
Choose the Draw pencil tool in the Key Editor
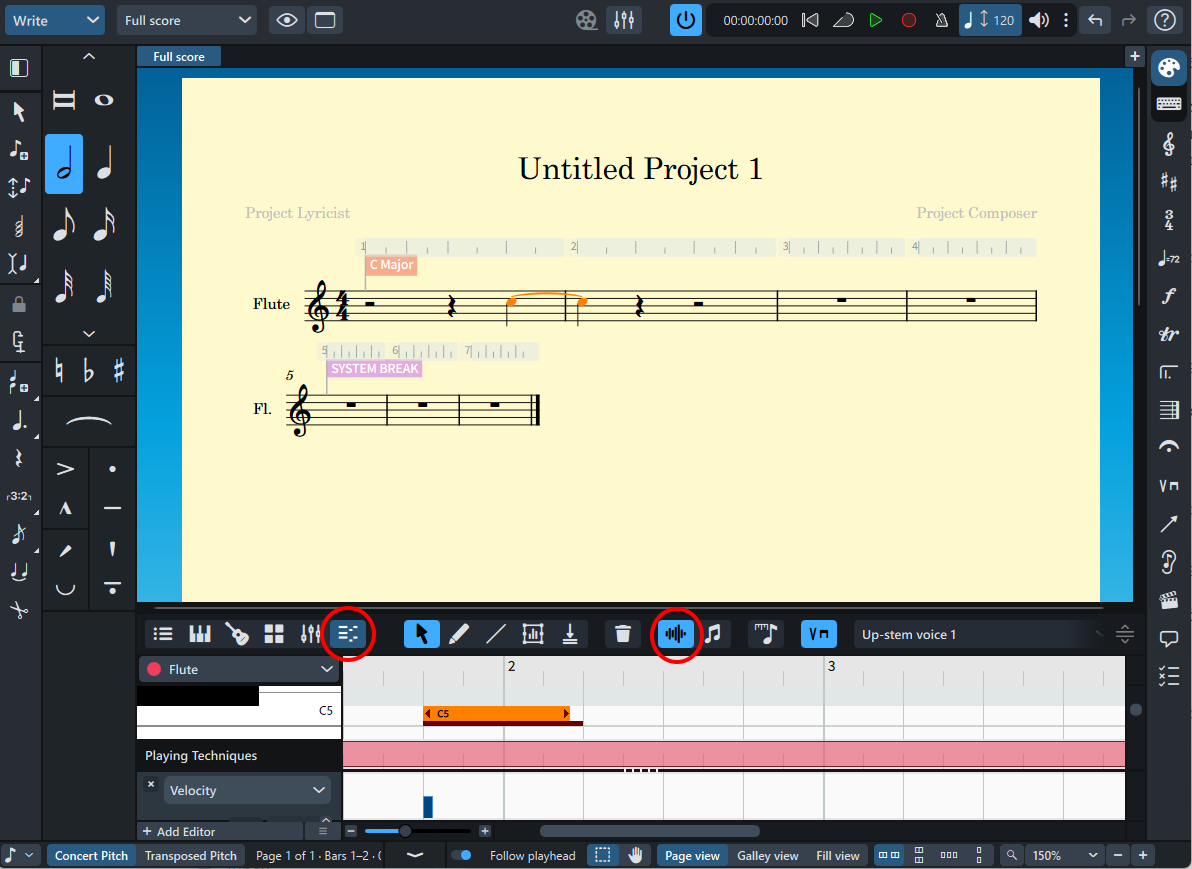[x=458, y=633]
